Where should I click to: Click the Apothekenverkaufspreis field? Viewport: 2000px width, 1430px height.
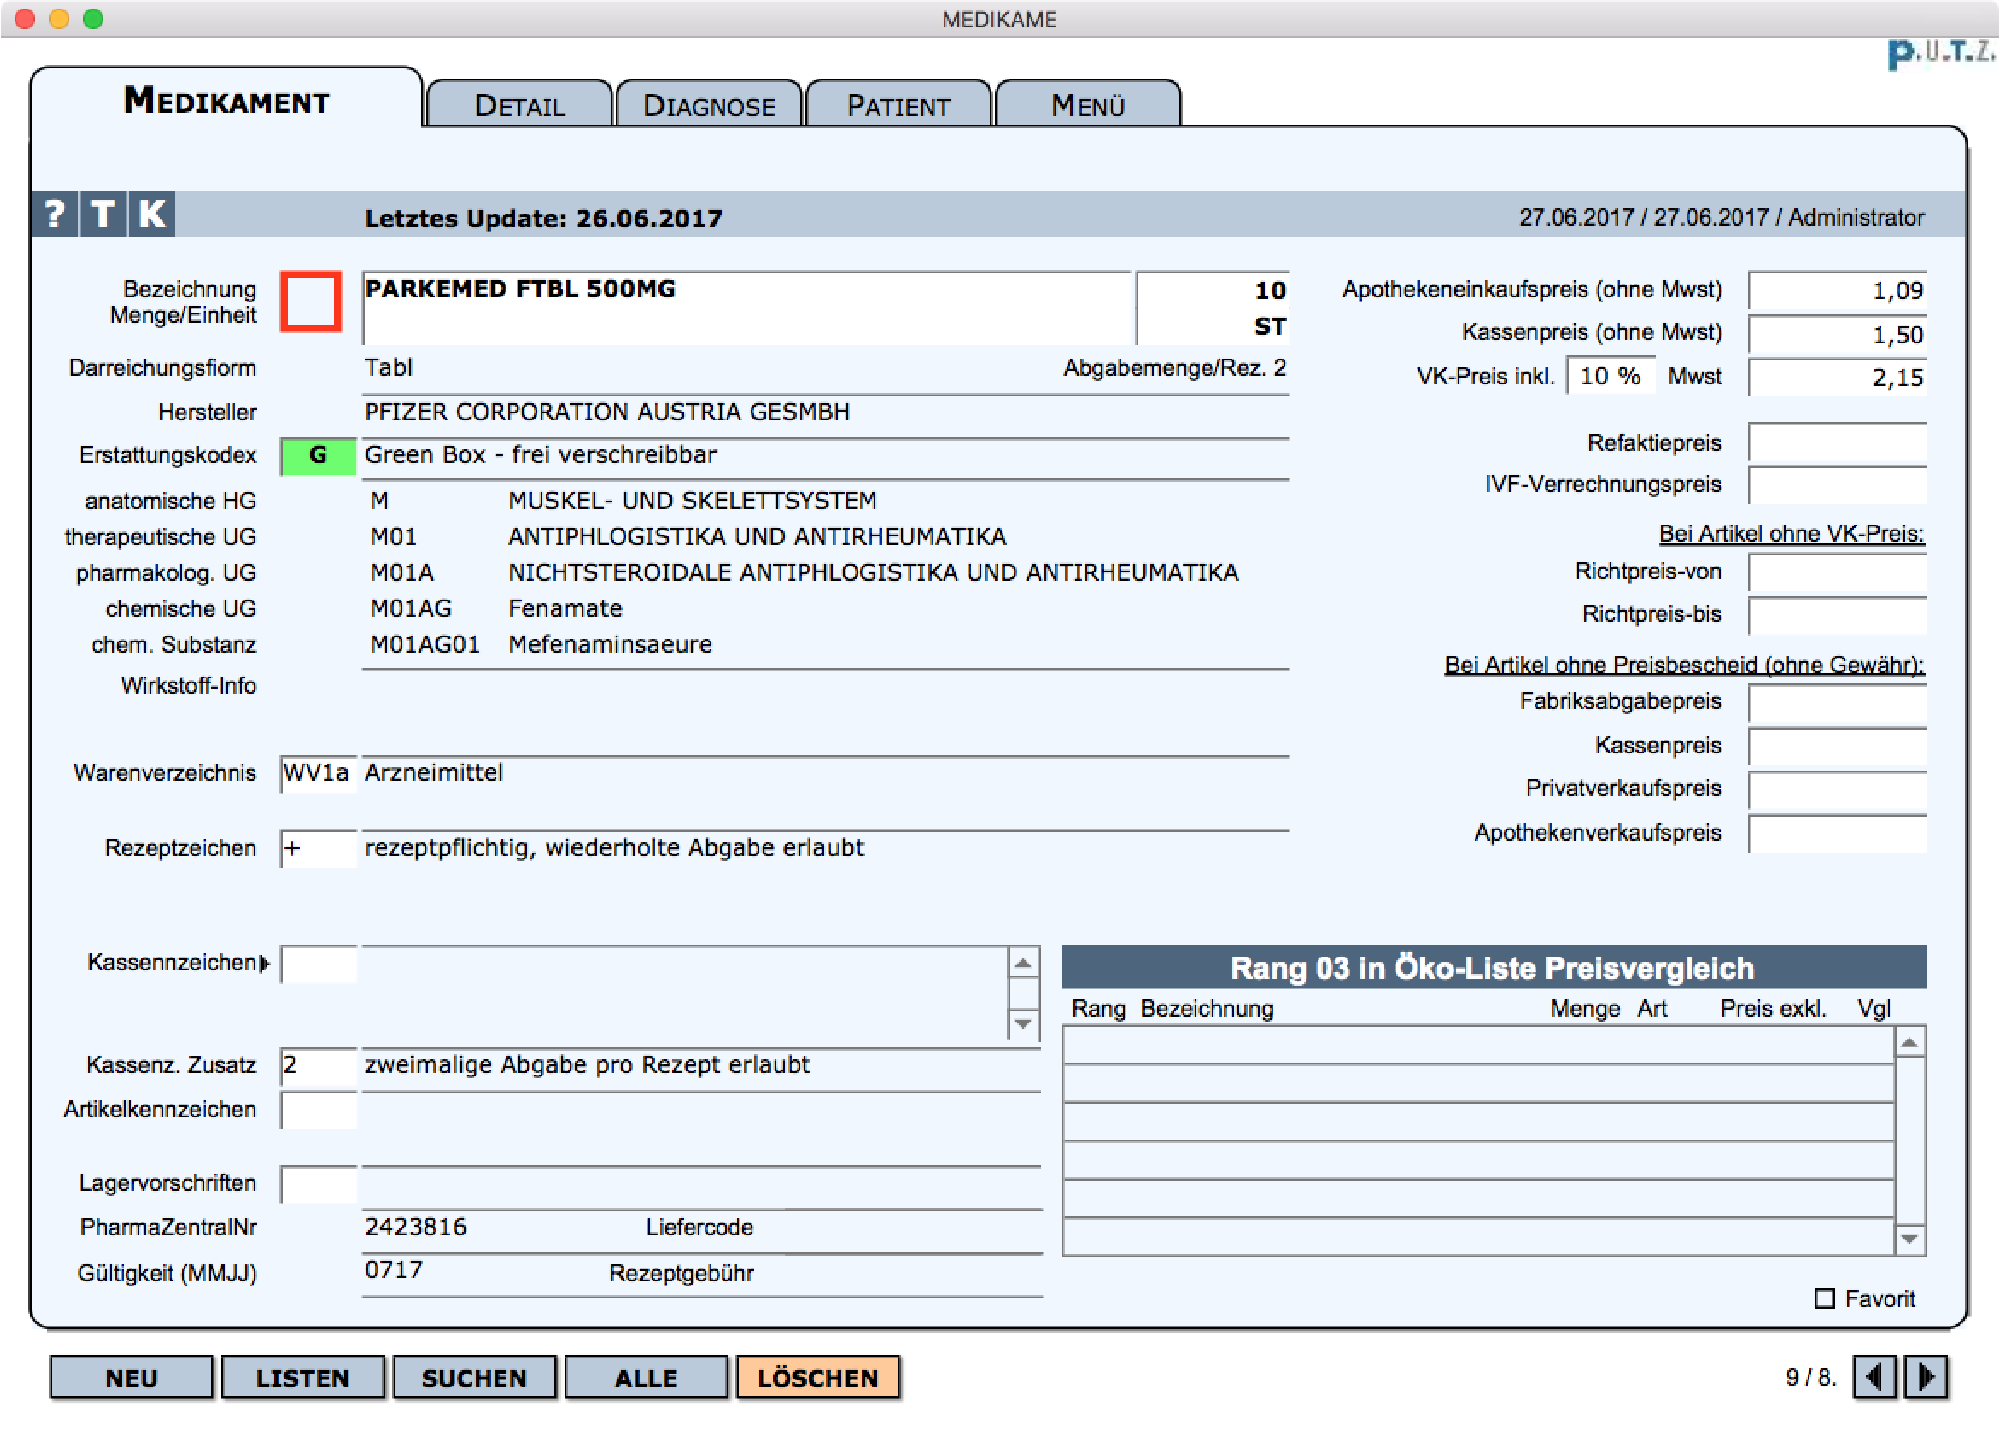point(1838,833)
